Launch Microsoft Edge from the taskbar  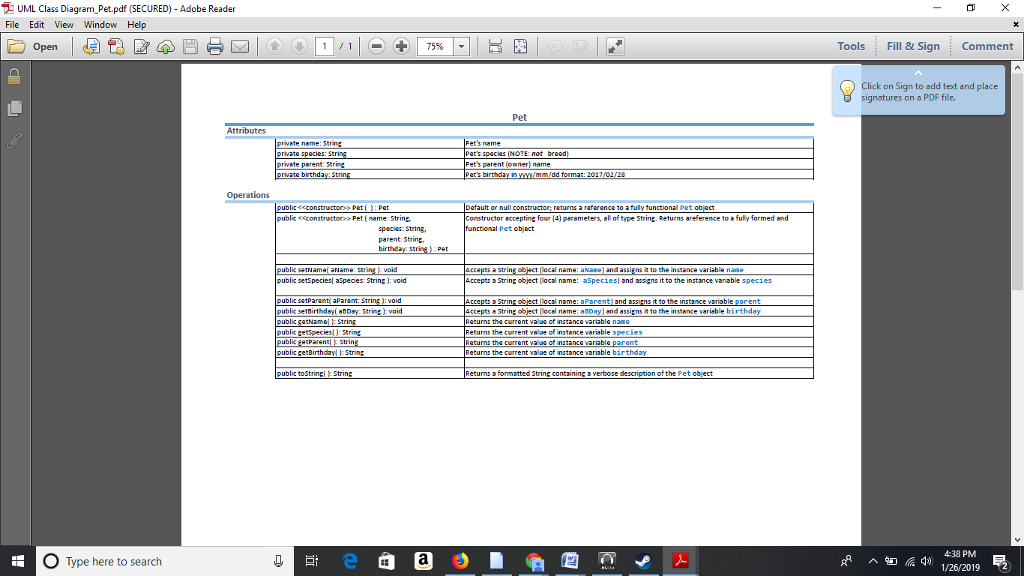click(x=350, y=561)
